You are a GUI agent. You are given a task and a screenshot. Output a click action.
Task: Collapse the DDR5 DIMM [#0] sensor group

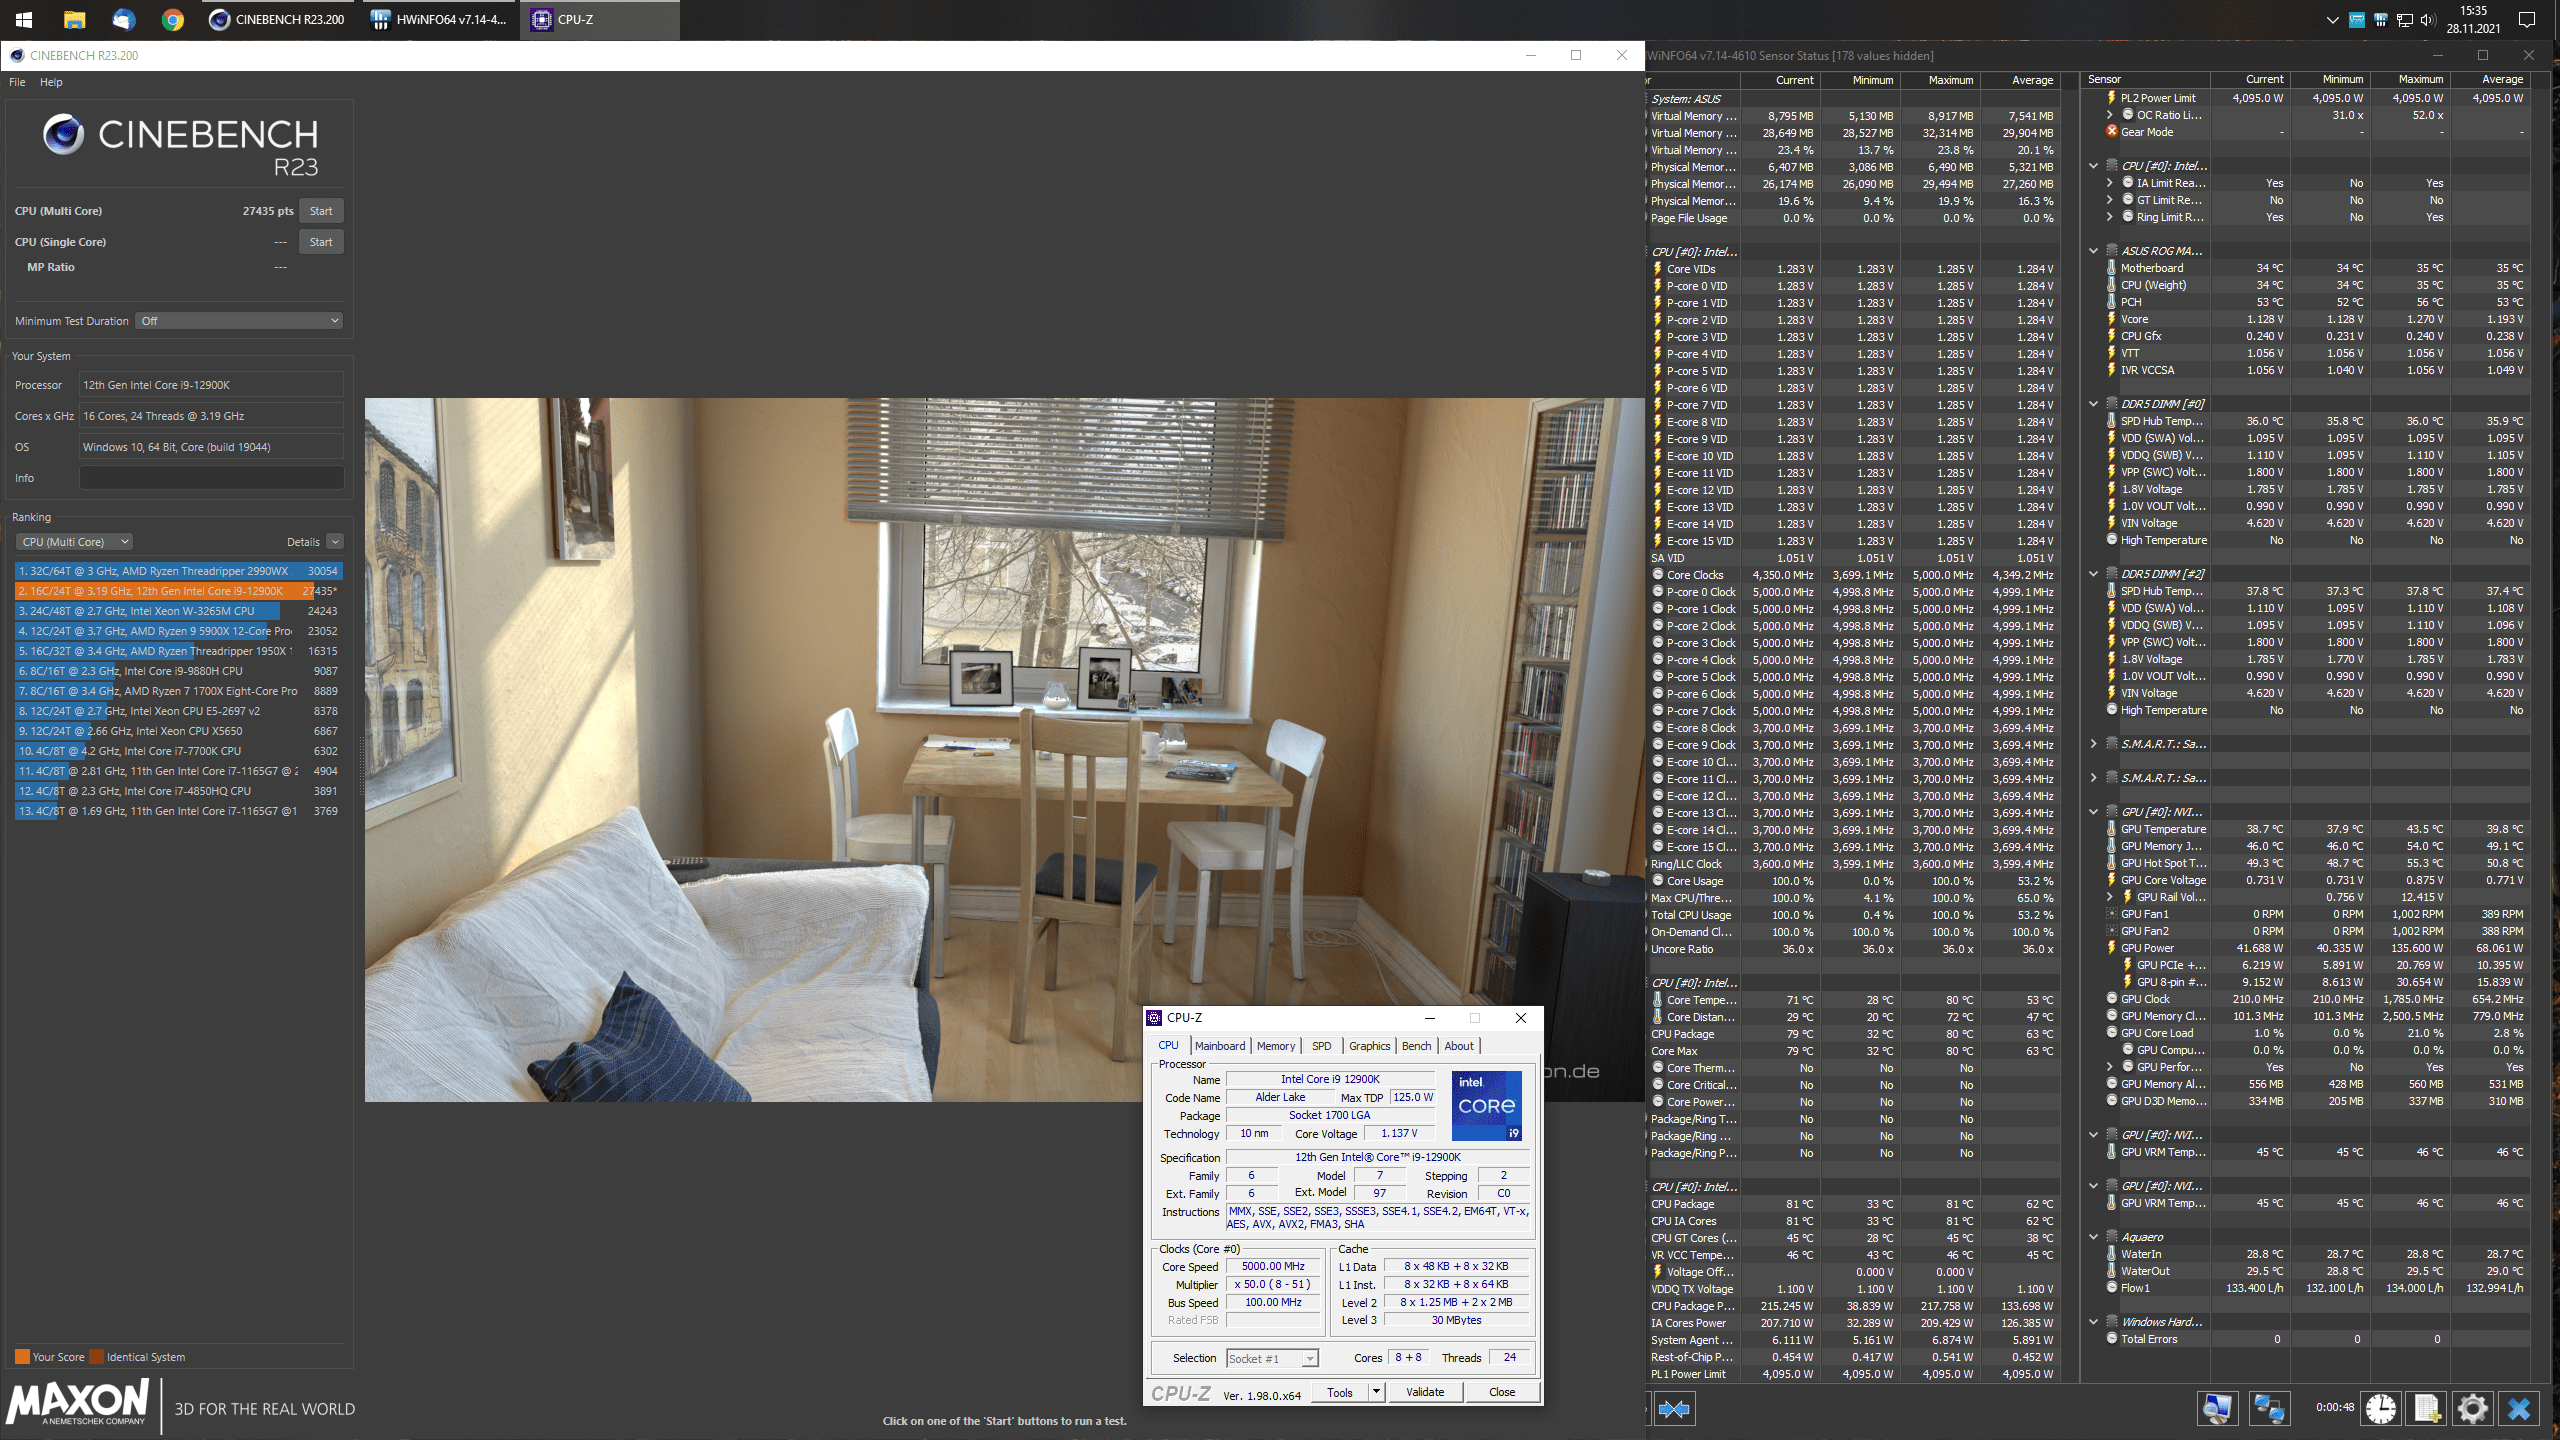point(2093,404)
